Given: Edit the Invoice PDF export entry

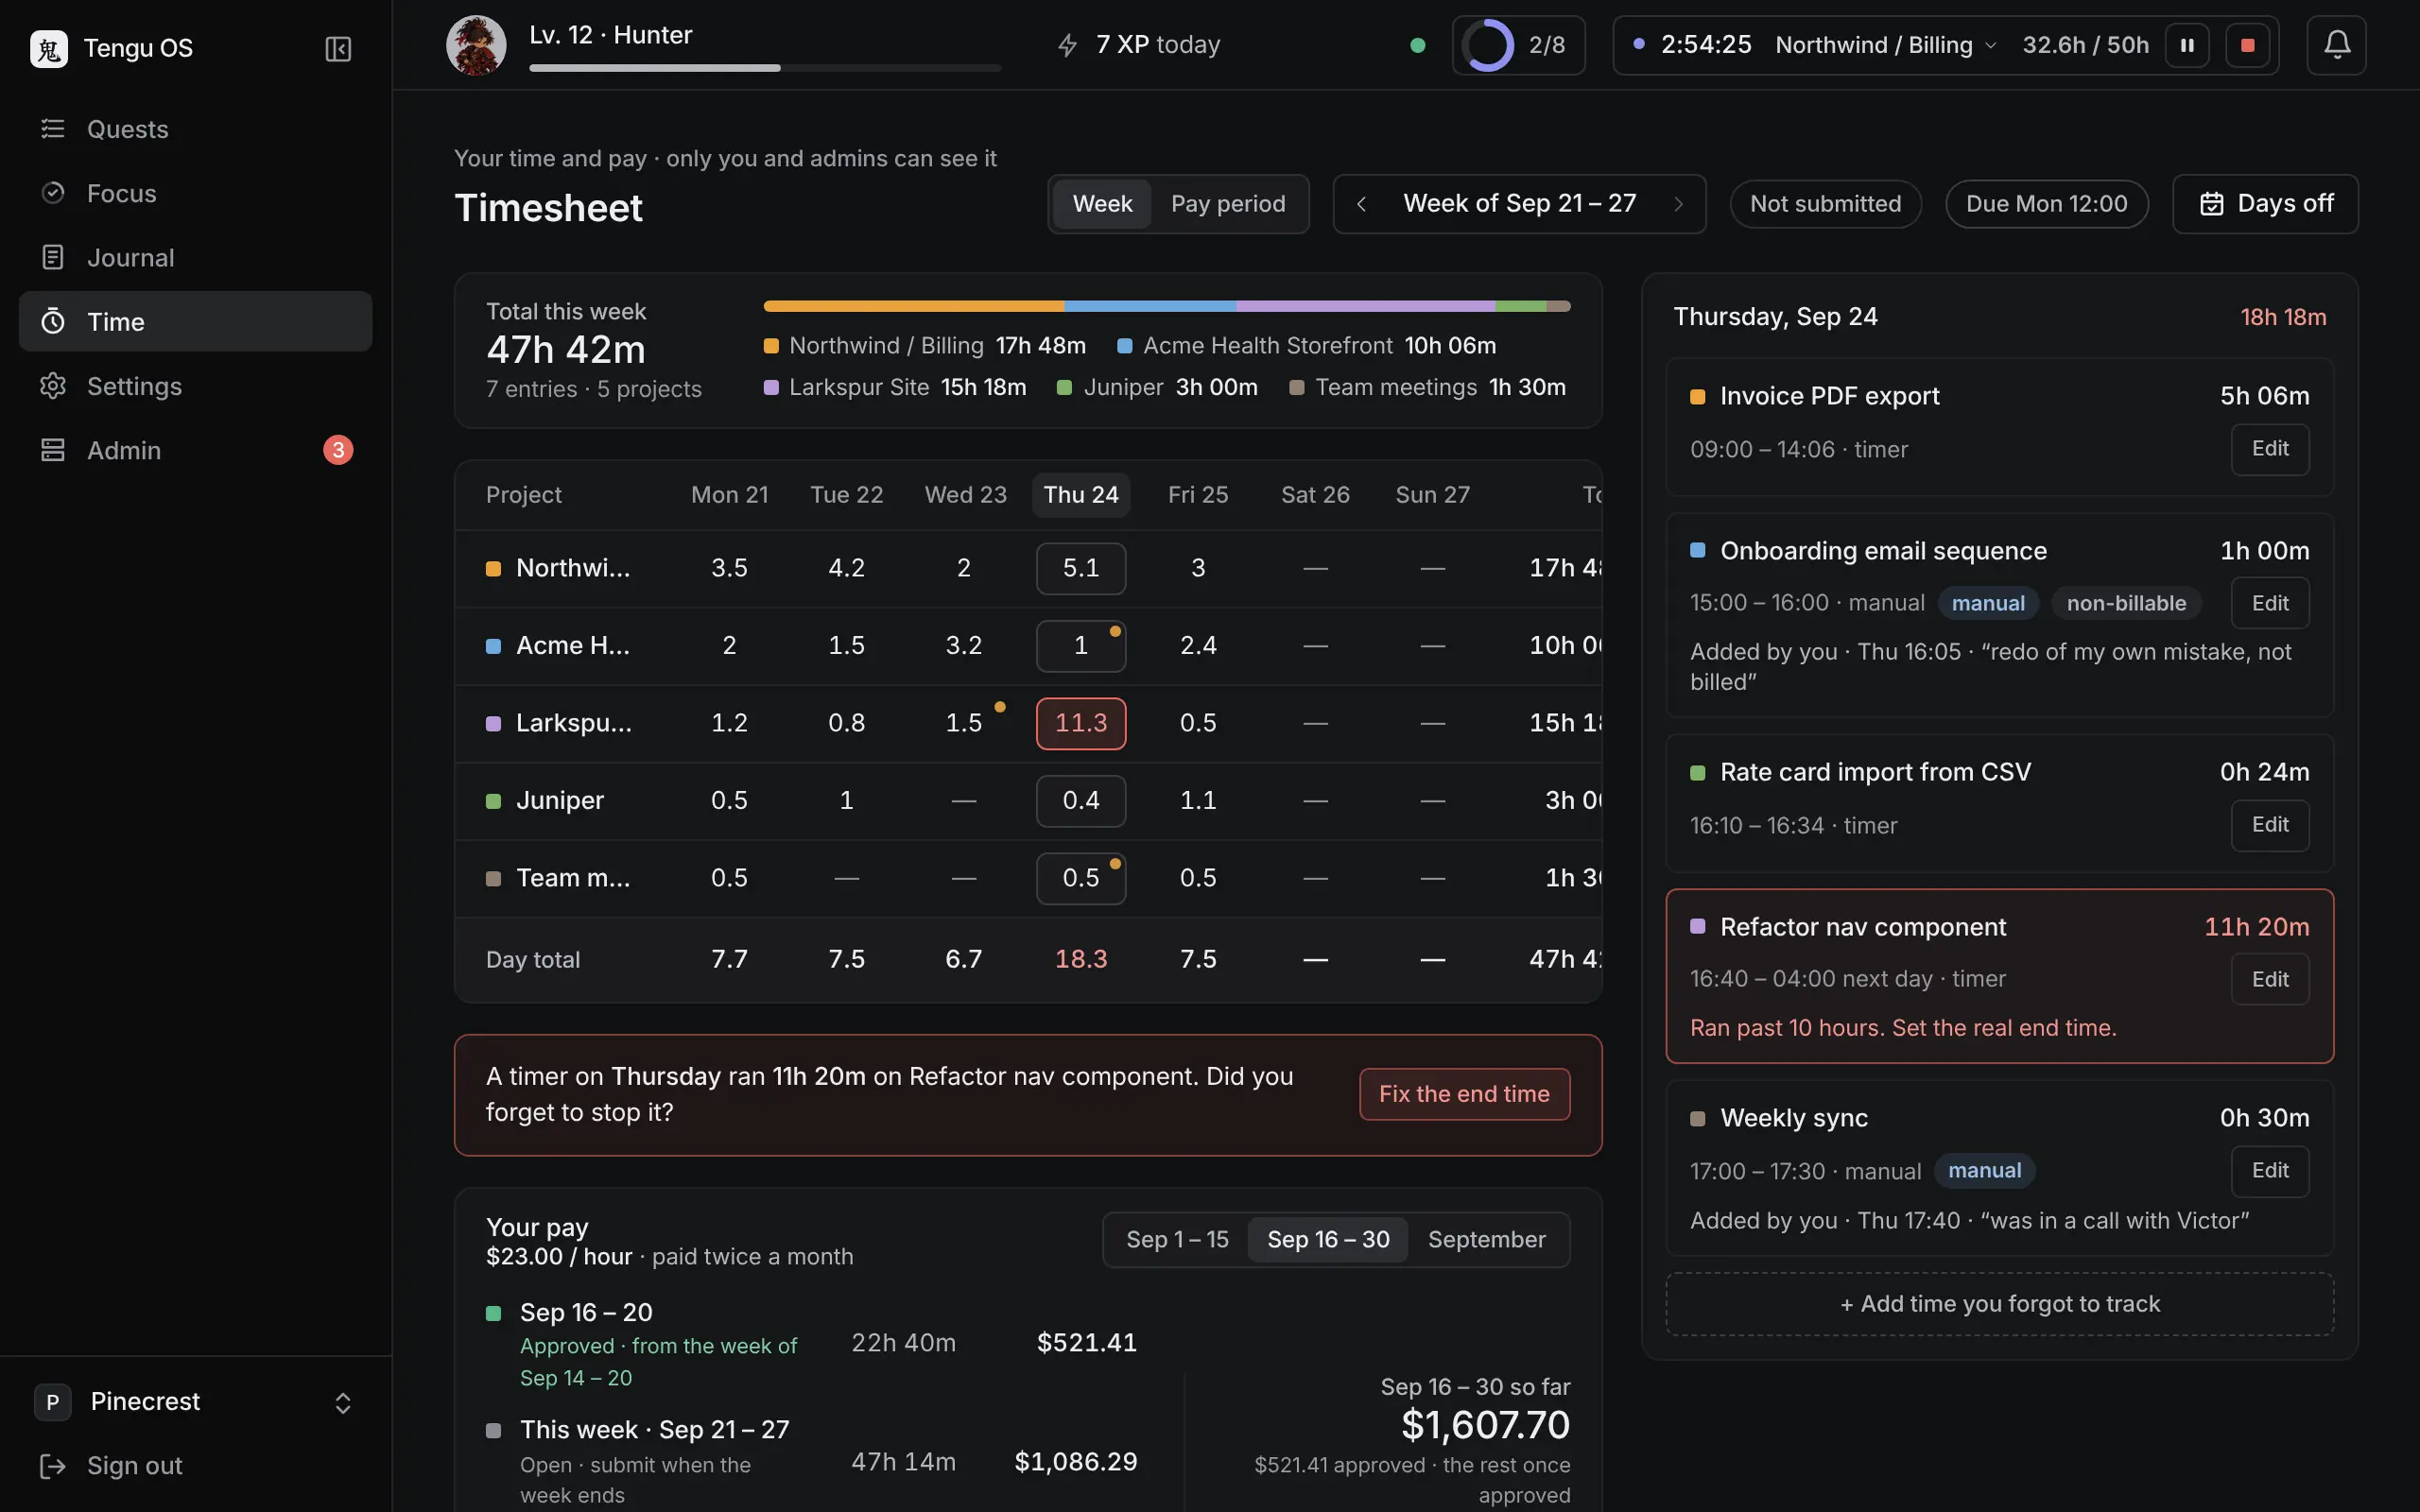Looking at the screenshot, I should coord(2270,449).
